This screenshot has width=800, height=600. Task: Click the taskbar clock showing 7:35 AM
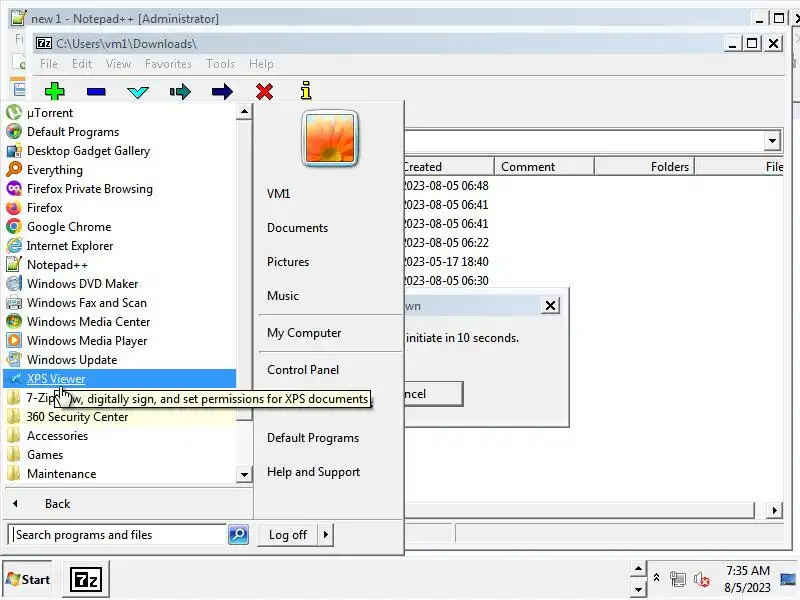tap(747, 579)
